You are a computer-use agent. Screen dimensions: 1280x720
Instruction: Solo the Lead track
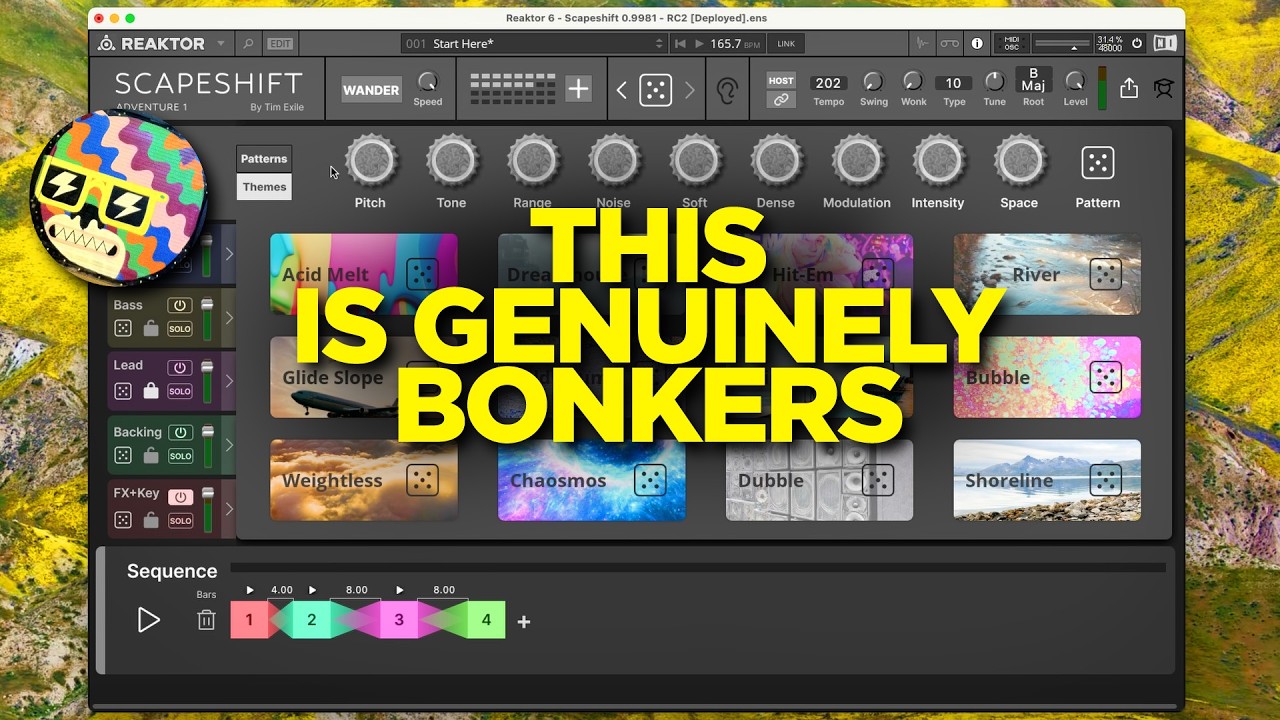coord(180,391)
